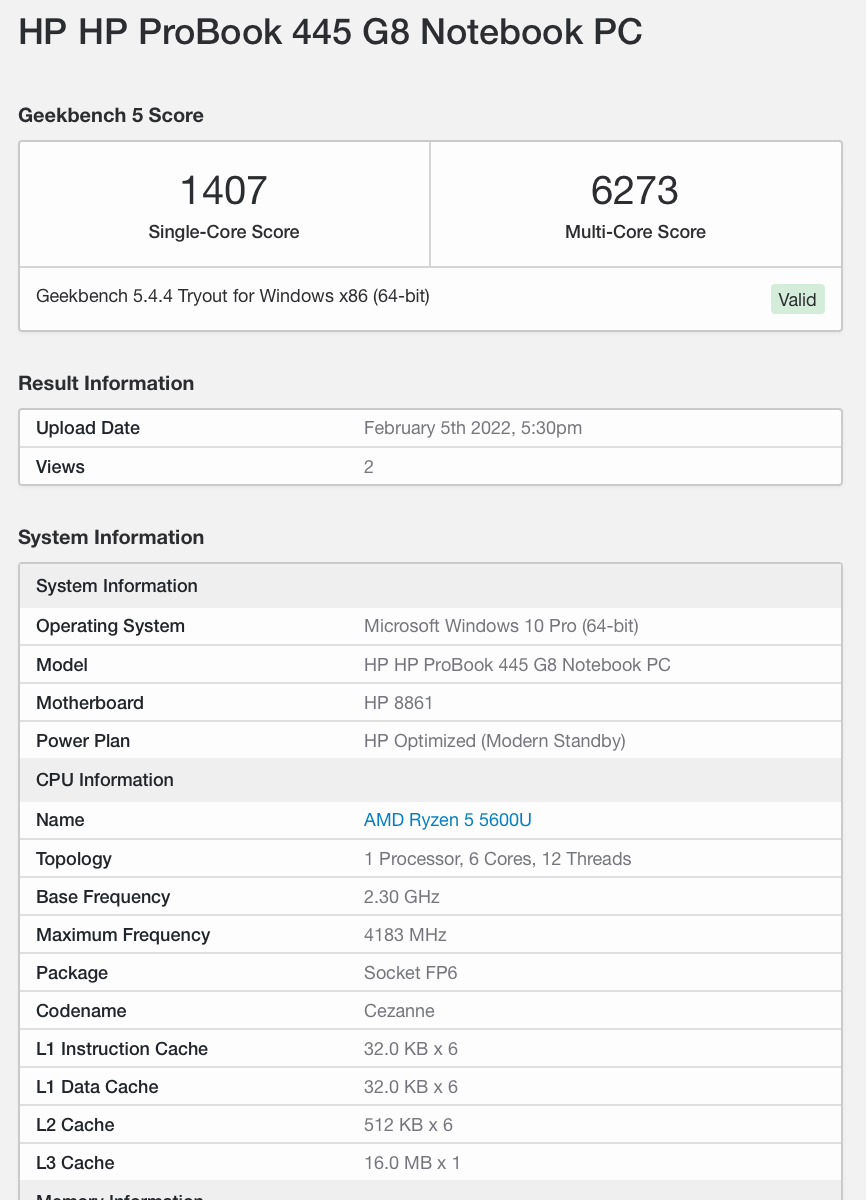
Task: Click the CPU Information header row
Action: (x=430, y=780)
